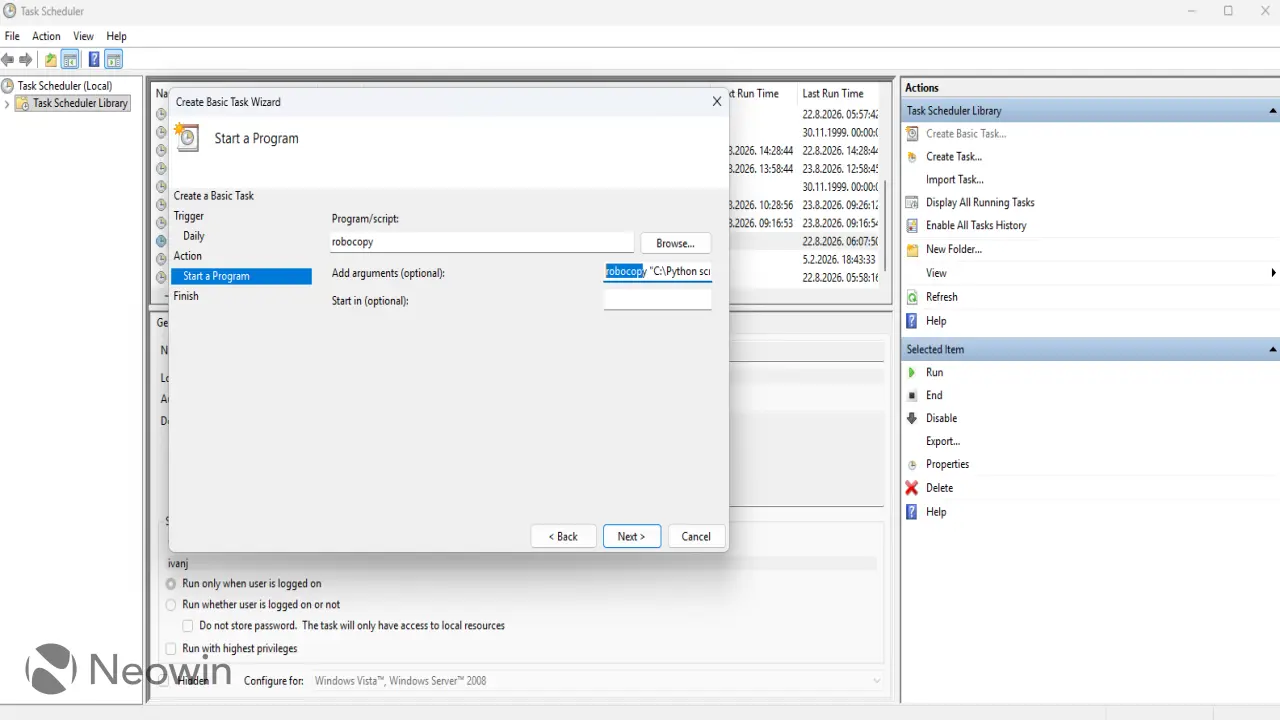Select Run only when user is logged on
Viewport: 1280px width, 720px height.
[x=171, y=584]
